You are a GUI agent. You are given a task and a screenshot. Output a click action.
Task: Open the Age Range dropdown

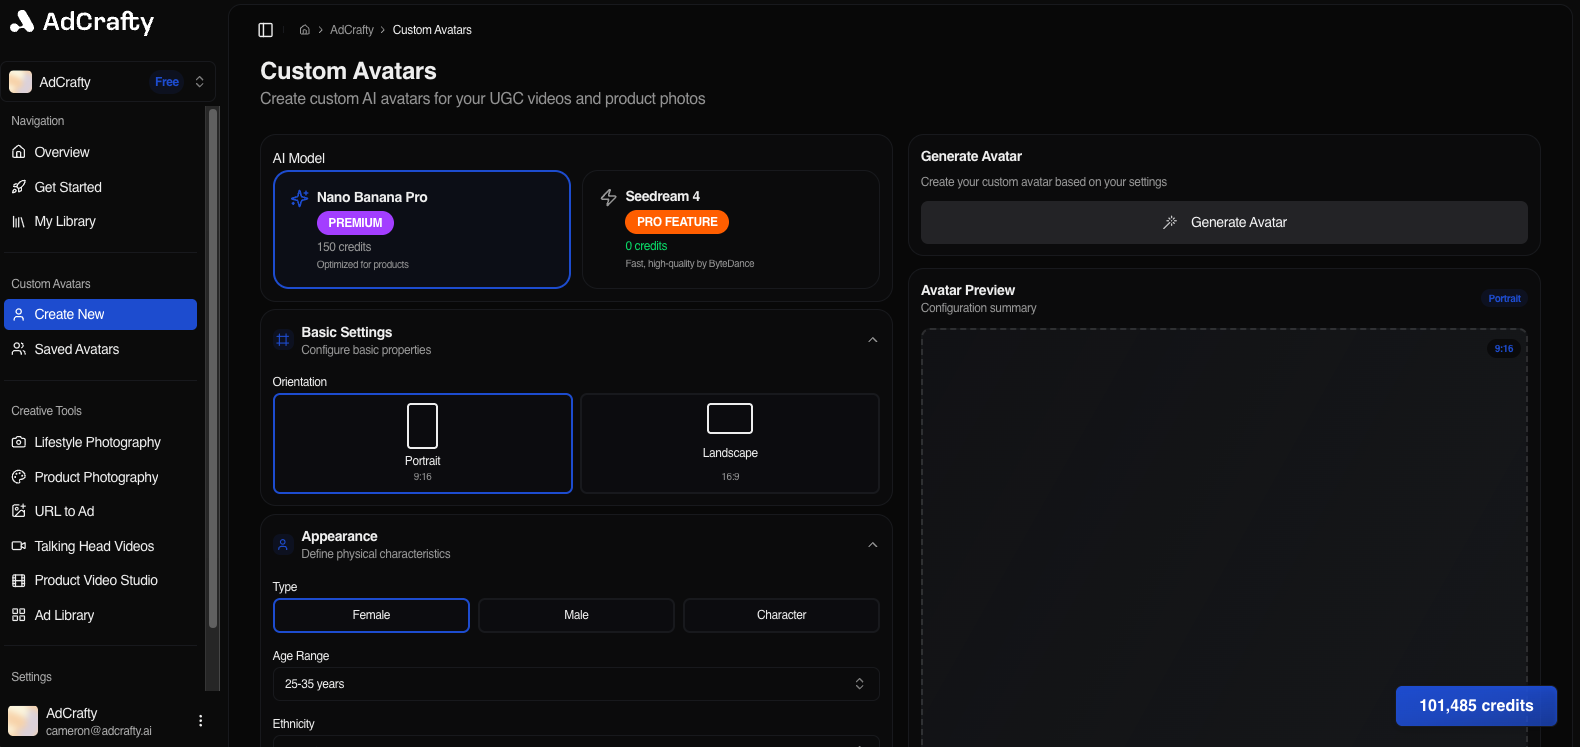tap(576, 684)
